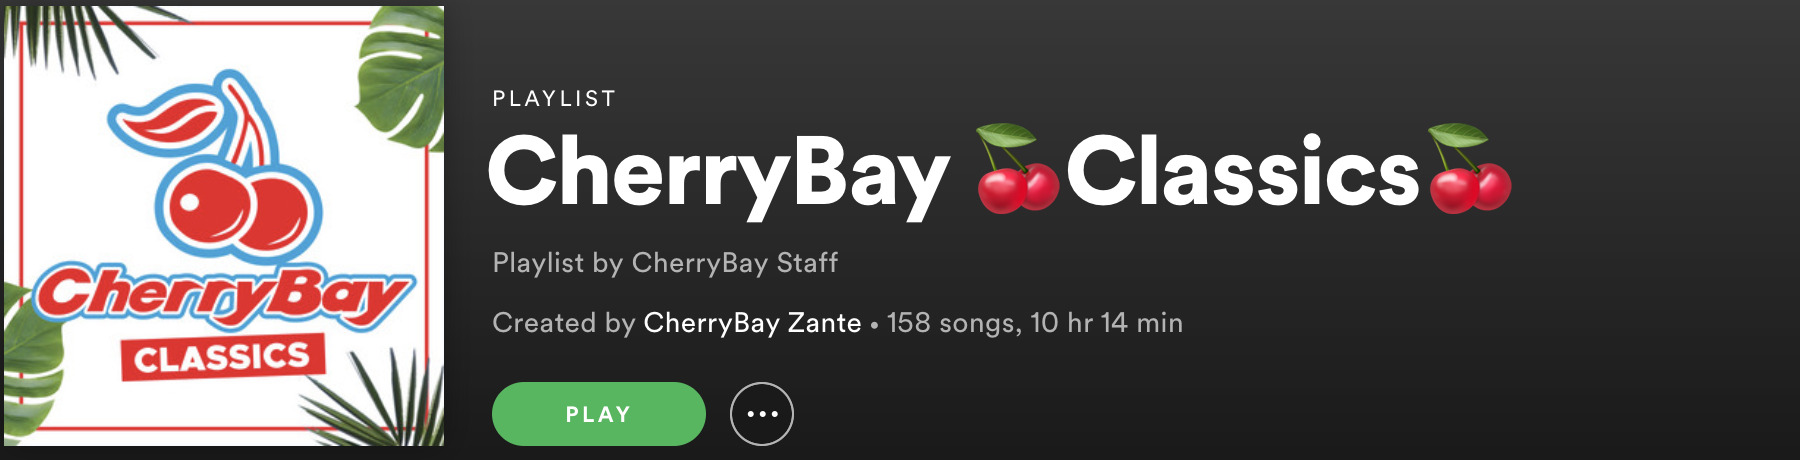
Task: Click the word Classics in the large title
Action: point(1243,171)
